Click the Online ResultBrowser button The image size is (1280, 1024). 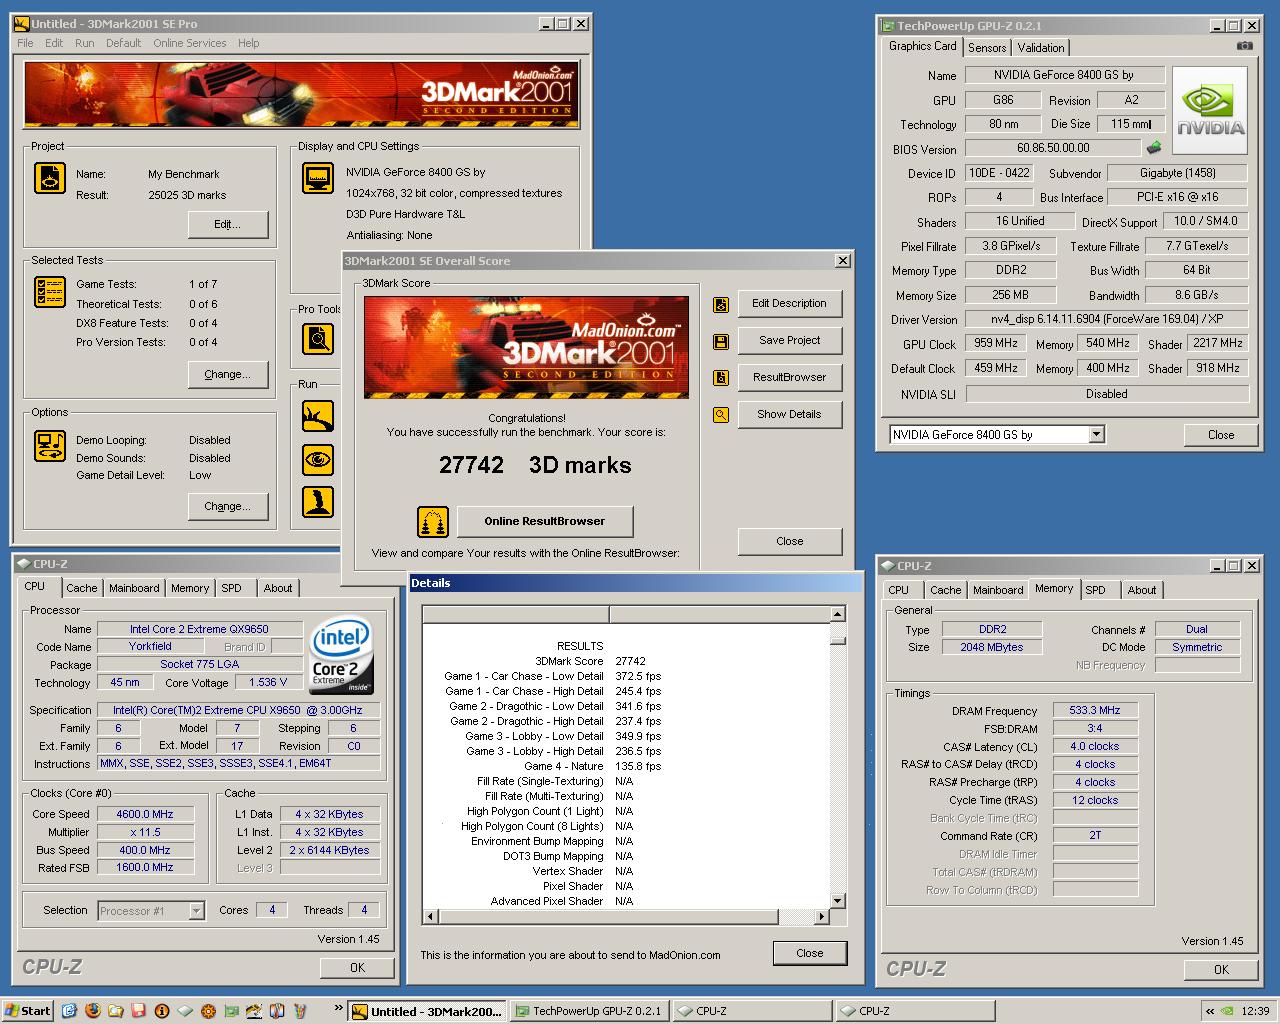[x=545, y=521]
